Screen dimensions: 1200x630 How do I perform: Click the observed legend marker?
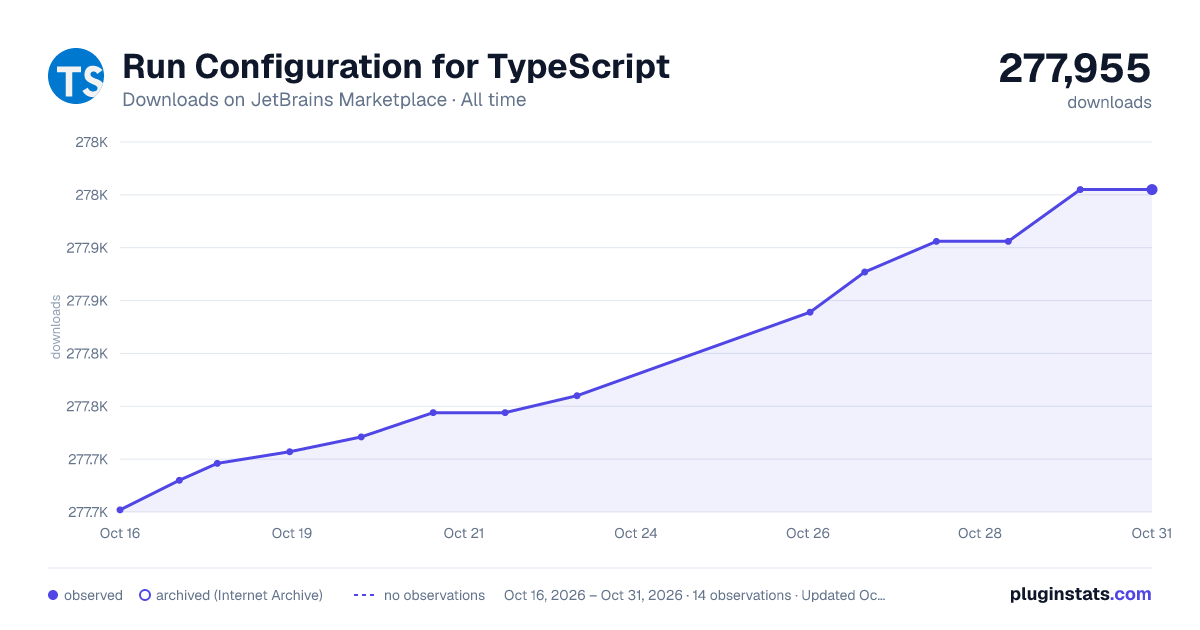coord(53,595)
